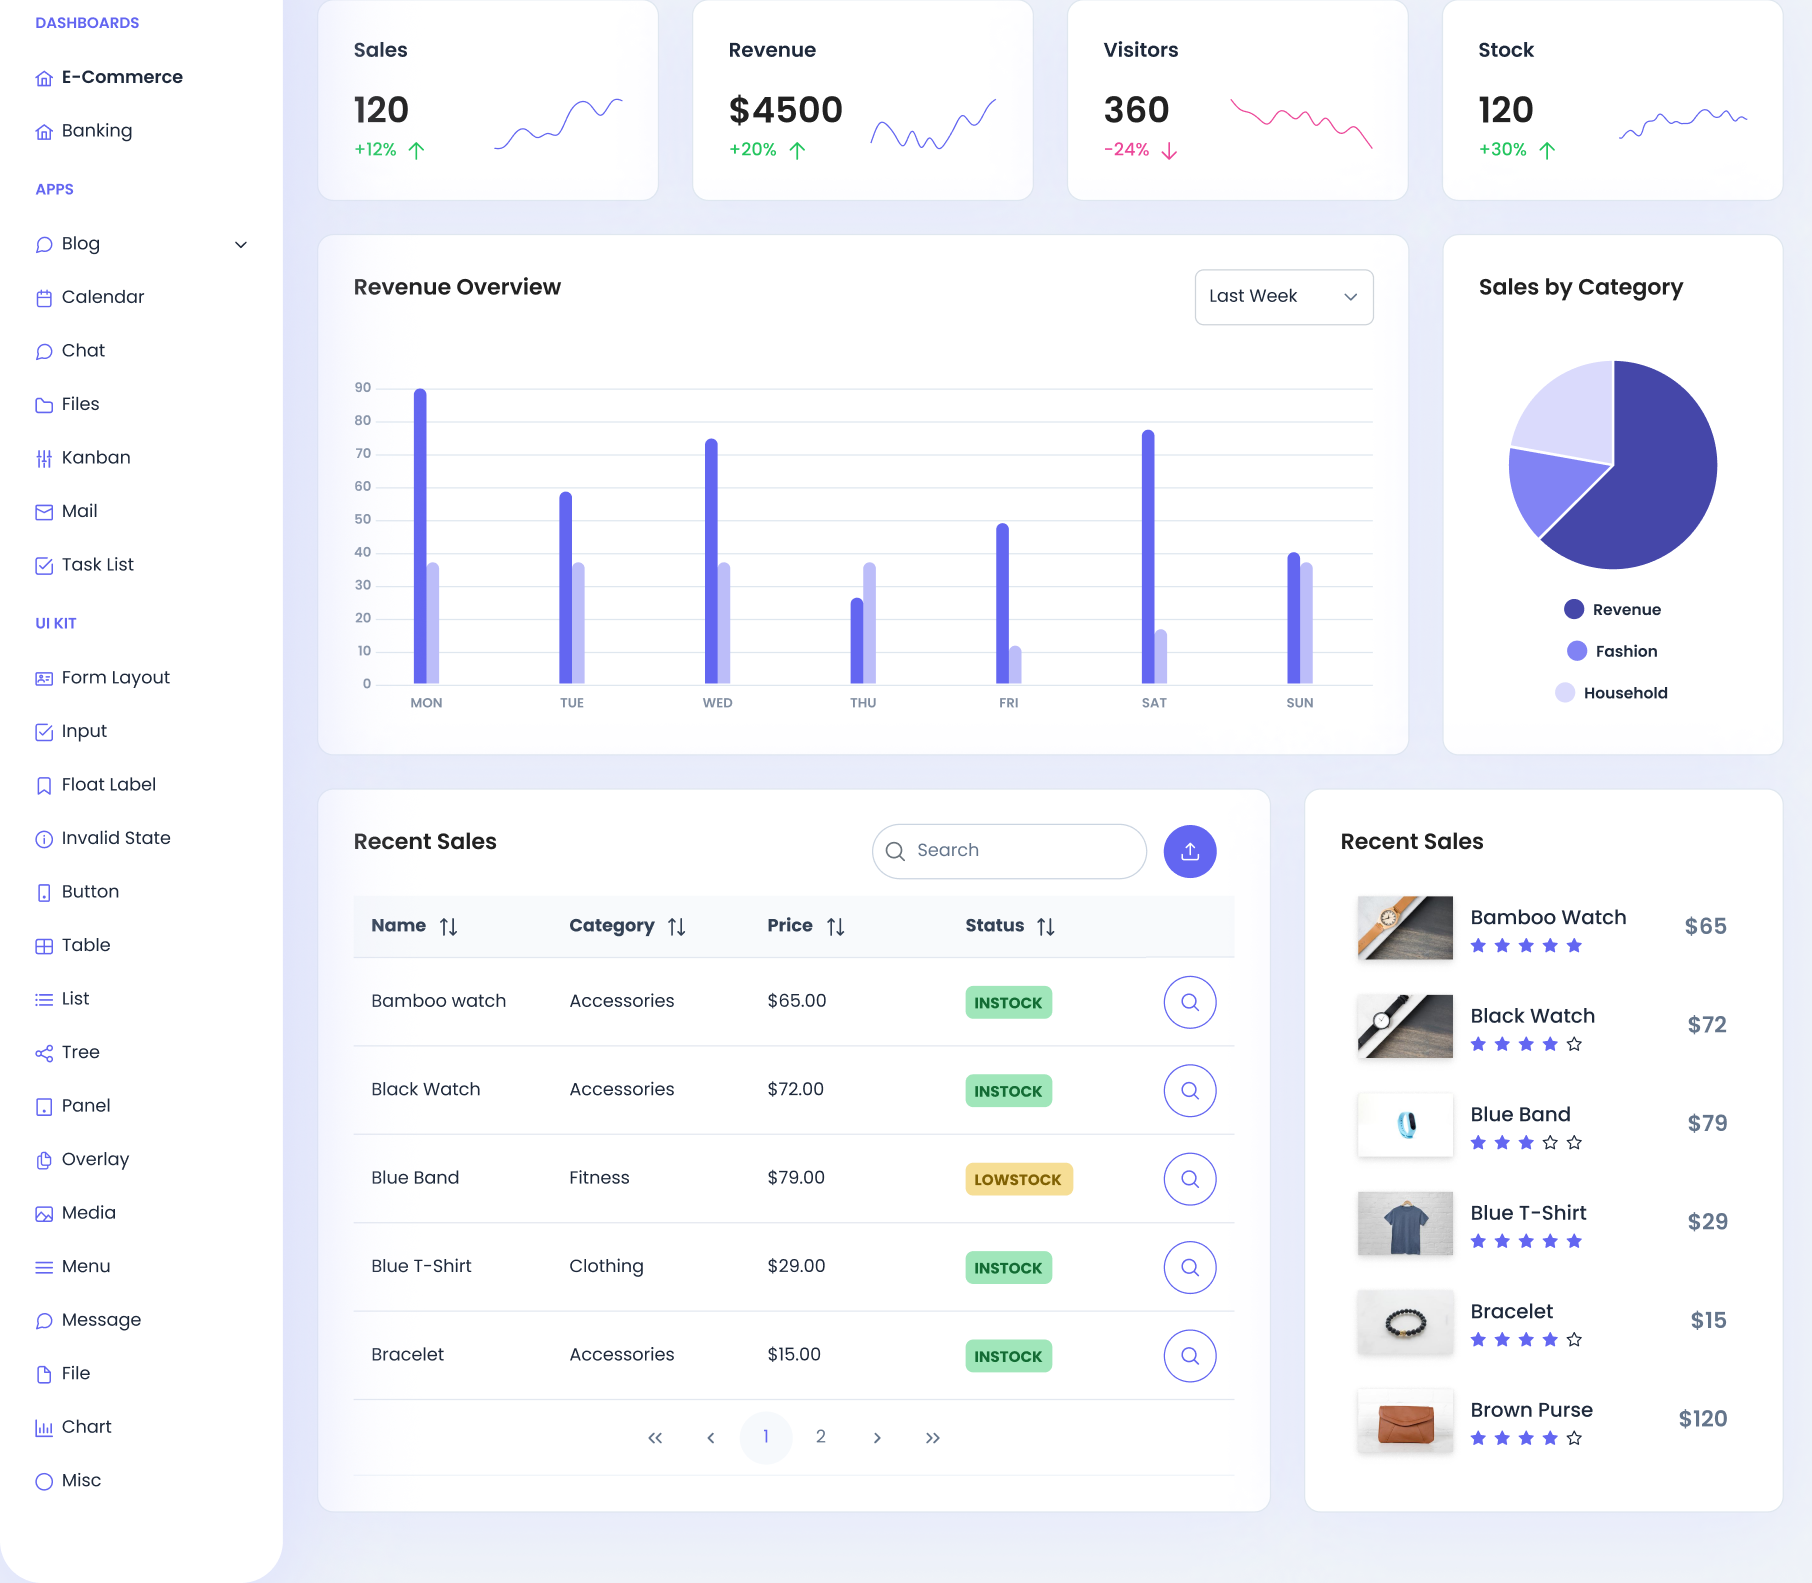Go to page 2 of Recent Sales pagination

tap(820, 1437)
